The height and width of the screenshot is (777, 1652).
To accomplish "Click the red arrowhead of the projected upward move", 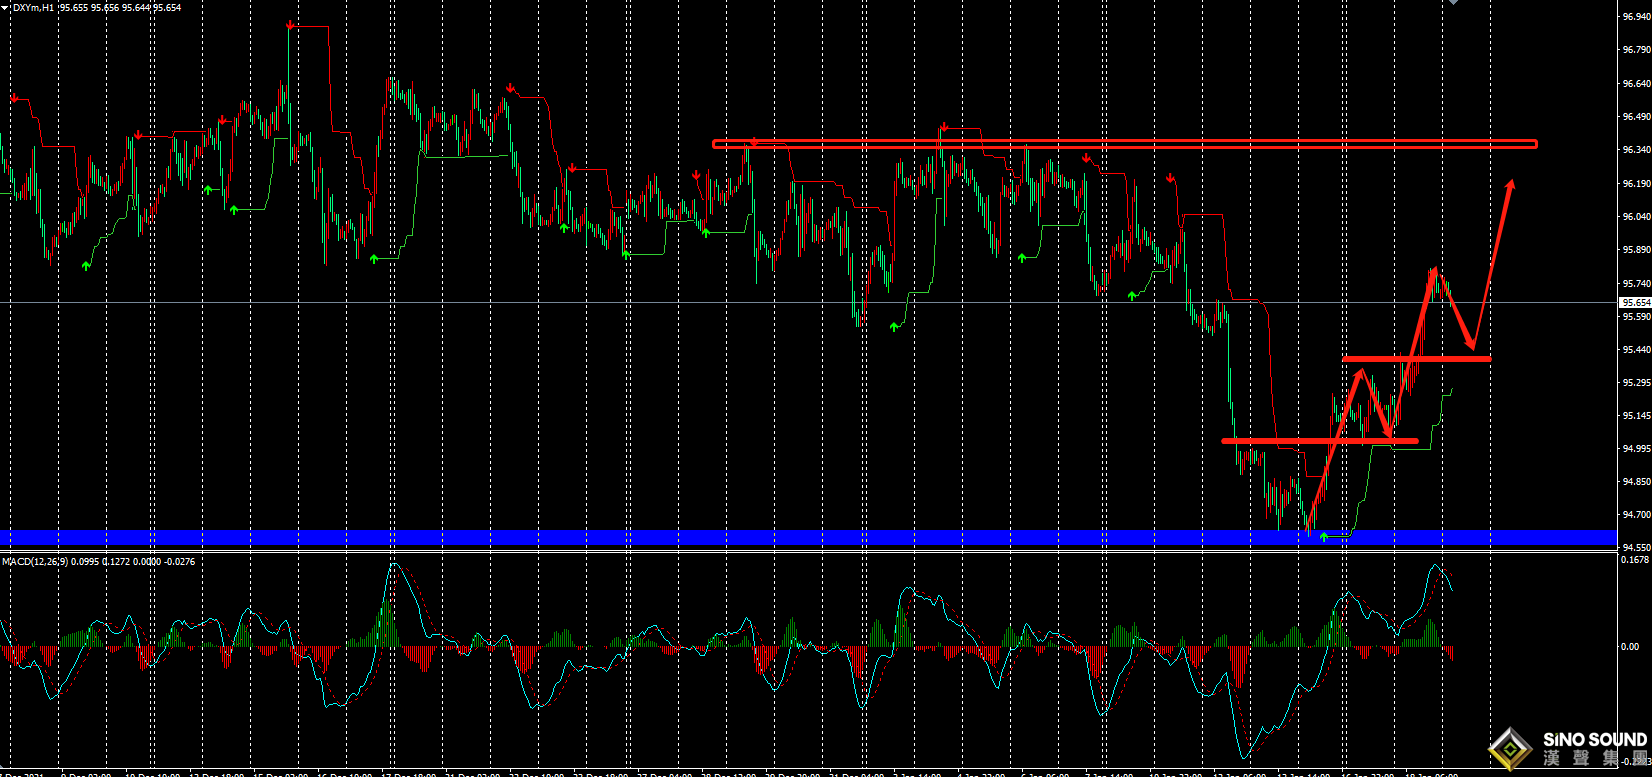I will coord(1511,186).
